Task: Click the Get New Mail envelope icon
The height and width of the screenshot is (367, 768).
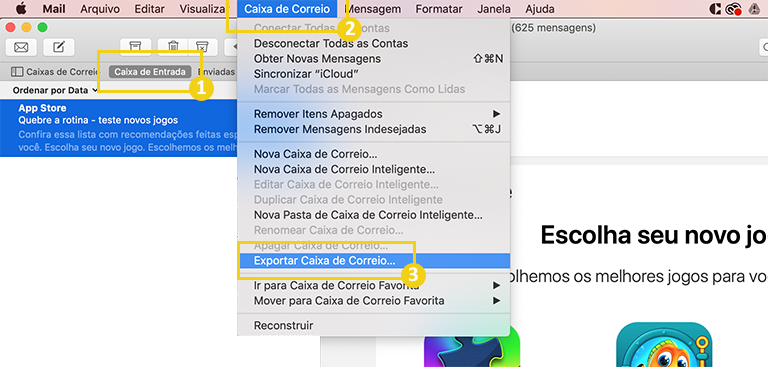Action: point(21,48)
